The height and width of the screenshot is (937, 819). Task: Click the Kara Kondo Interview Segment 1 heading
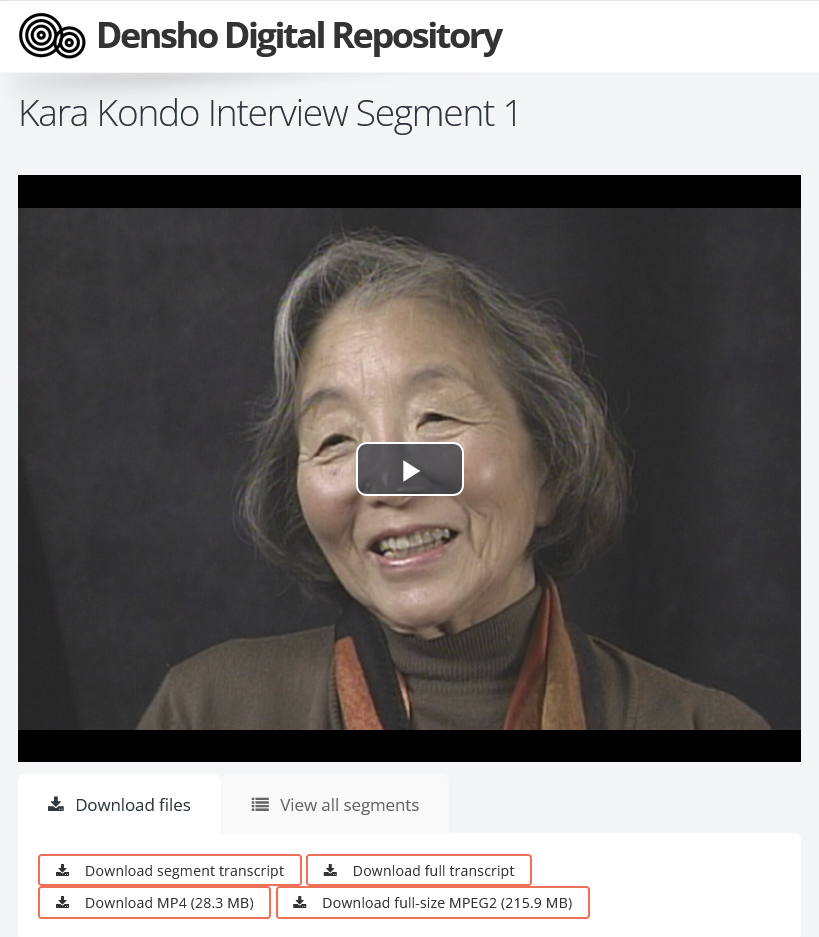click(268, 113)
